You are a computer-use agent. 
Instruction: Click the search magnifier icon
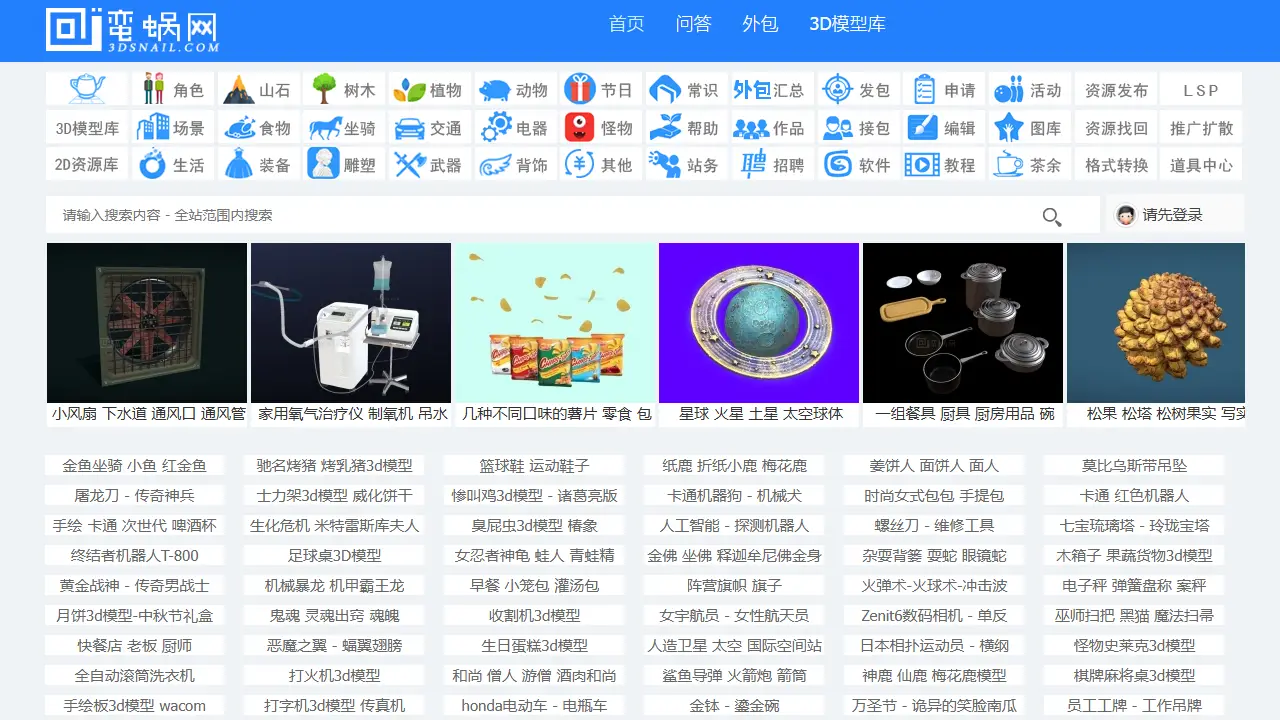1051,215
